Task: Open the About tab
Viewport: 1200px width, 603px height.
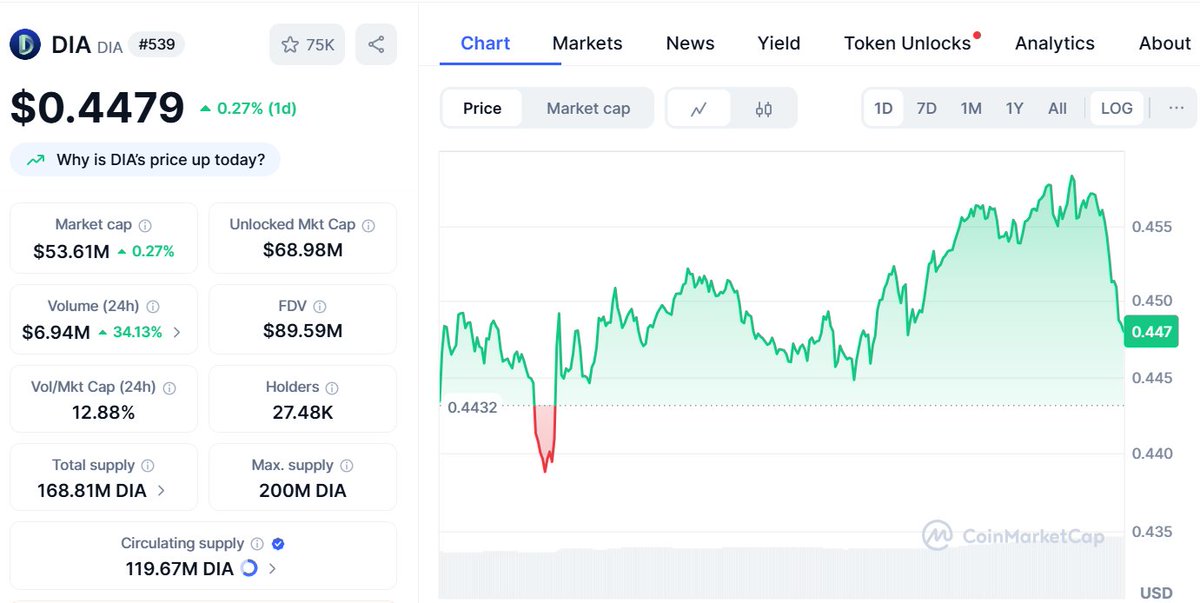Action: 1165,43
